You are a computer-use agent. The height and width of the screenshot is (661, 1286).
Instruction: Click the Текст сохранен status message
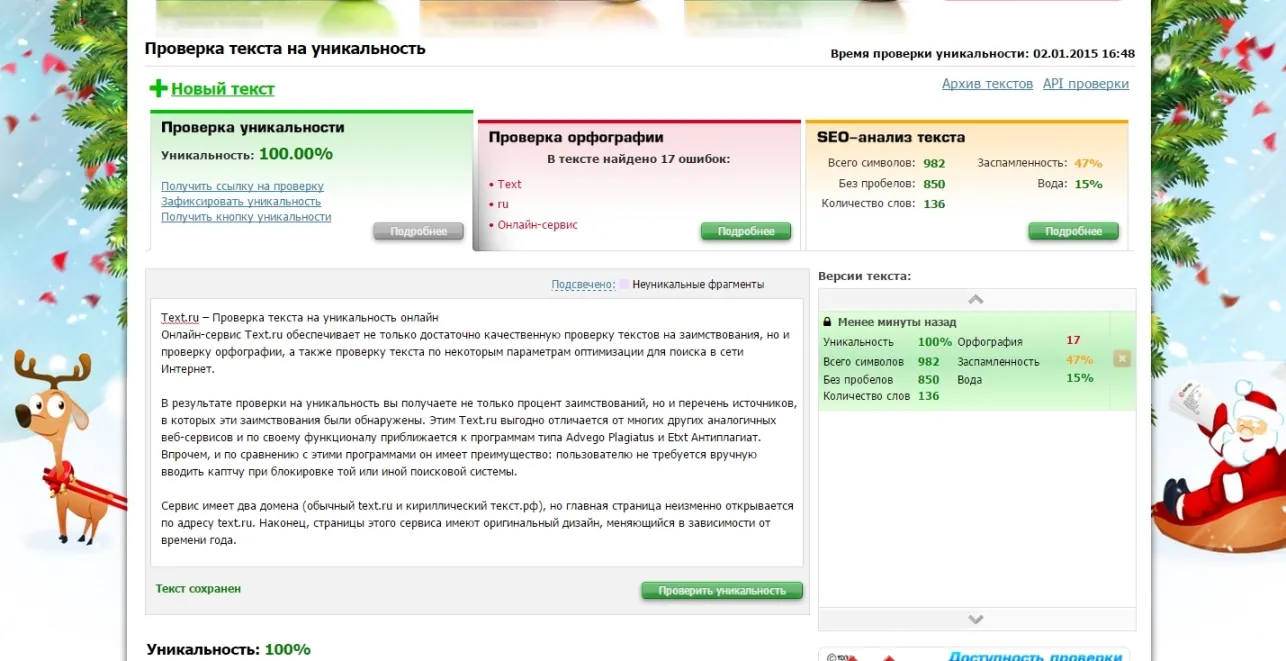click(x=198, y=589)
